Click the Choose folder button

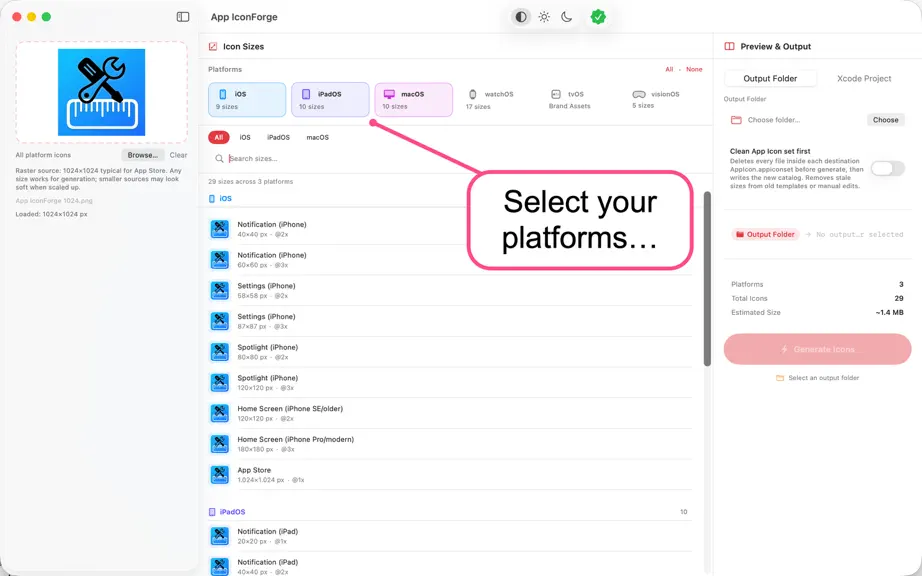pyautogui.click(x=886, y=120)
